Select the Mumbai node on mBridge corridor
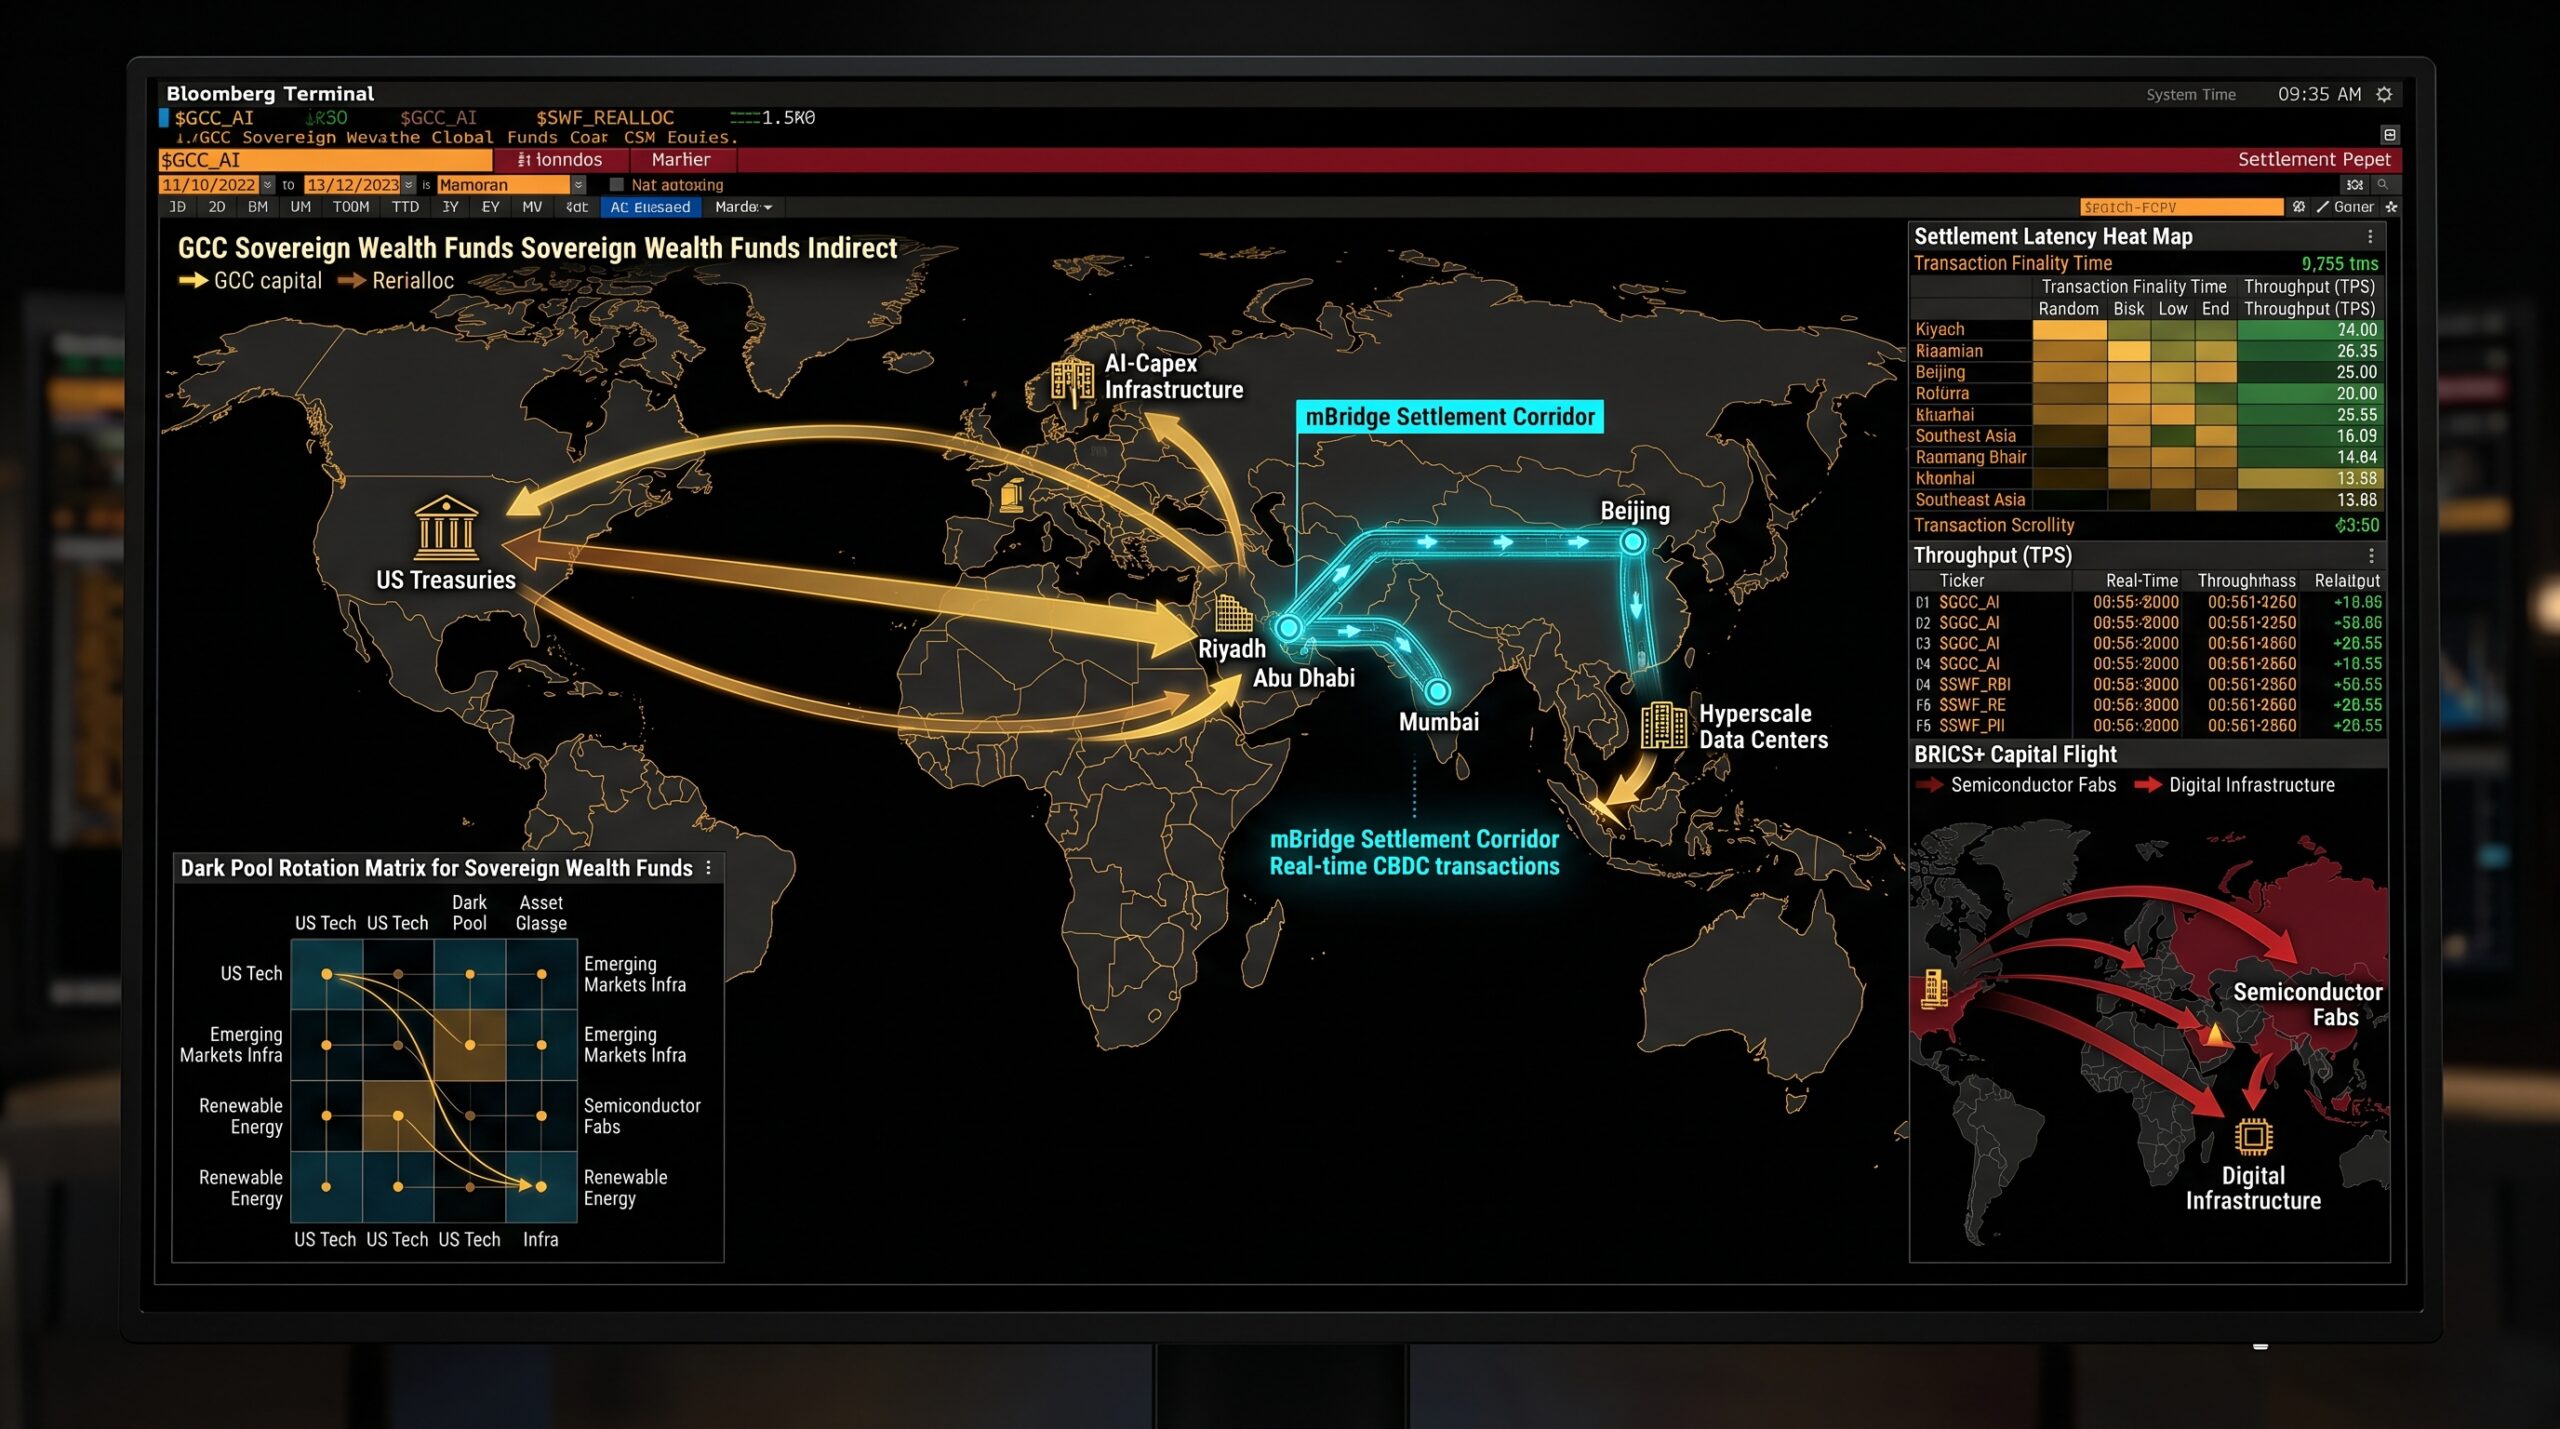The width and height of the screenshot is (2560, 1429). click(1438, 691)
